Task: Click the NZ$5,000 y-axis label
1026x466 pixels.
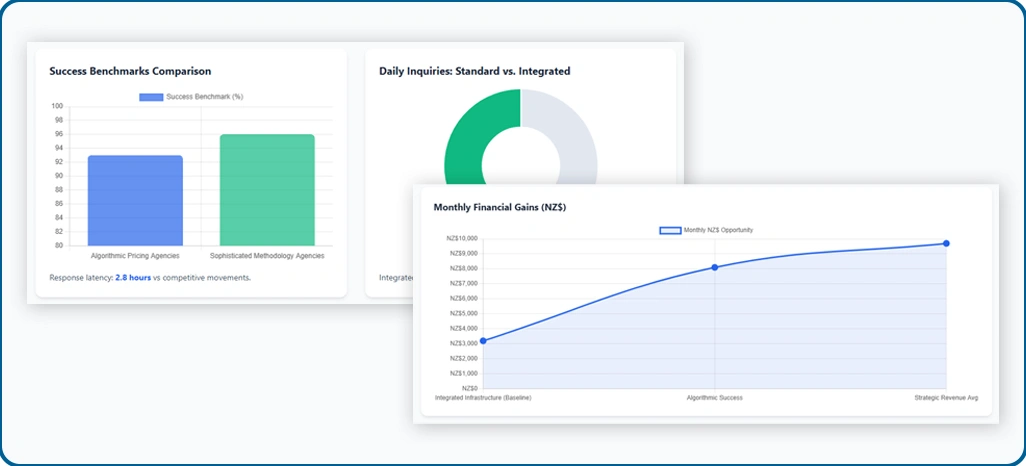Action: (x=465, y=314)
